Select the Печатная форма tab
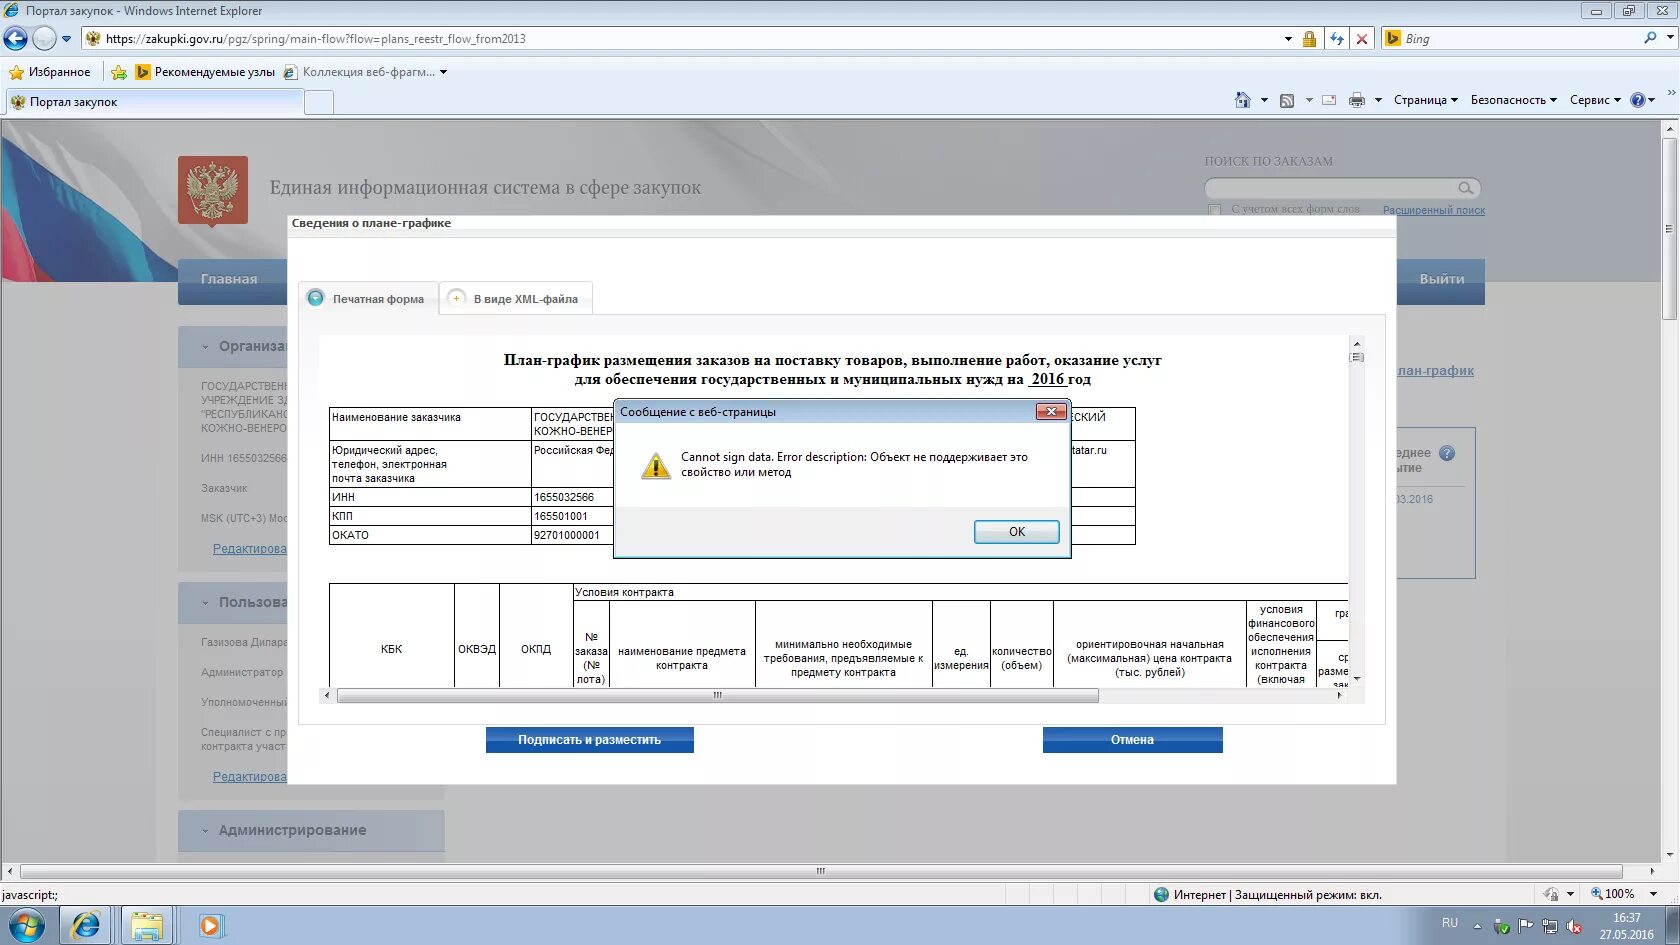 (x=368, y=299)
